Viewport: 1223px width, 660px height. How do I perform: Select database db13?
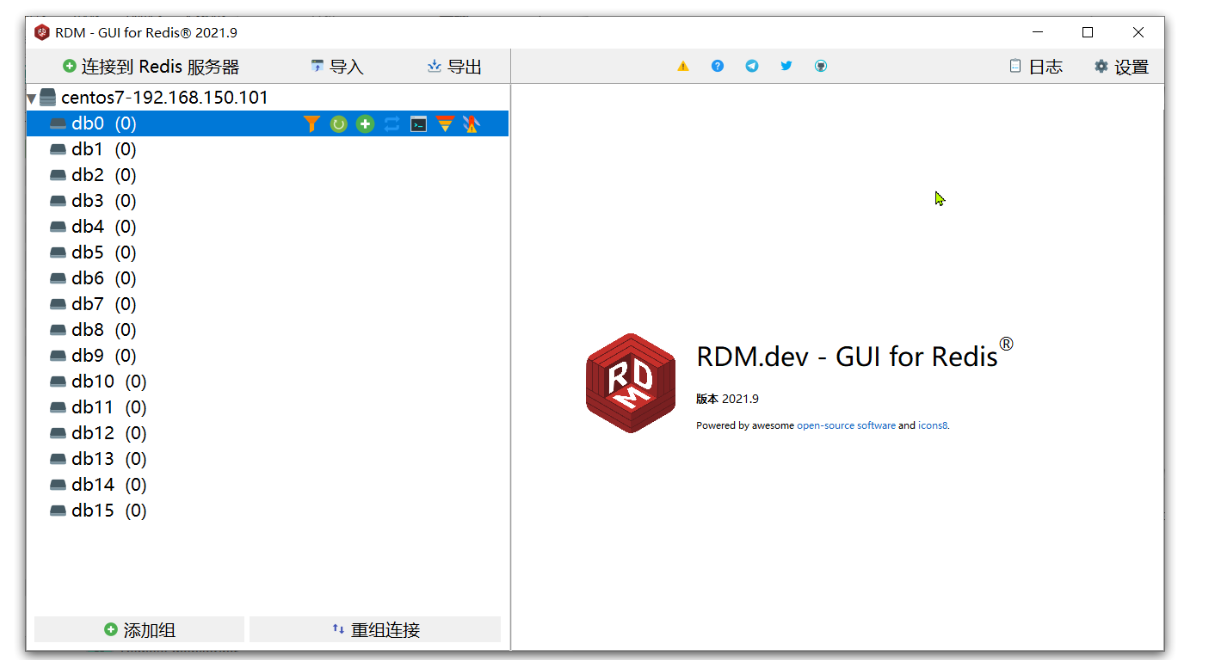[x=268, y=459]
